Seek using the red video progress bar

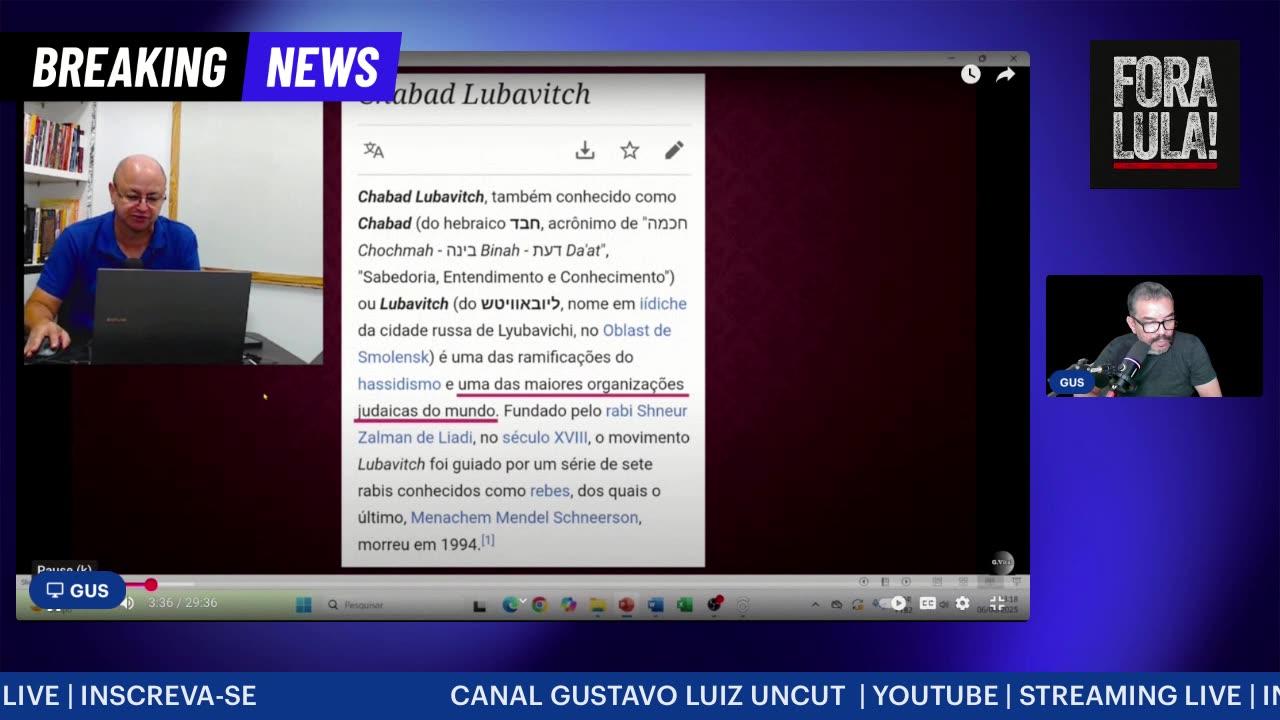click(x=523, y=584)
